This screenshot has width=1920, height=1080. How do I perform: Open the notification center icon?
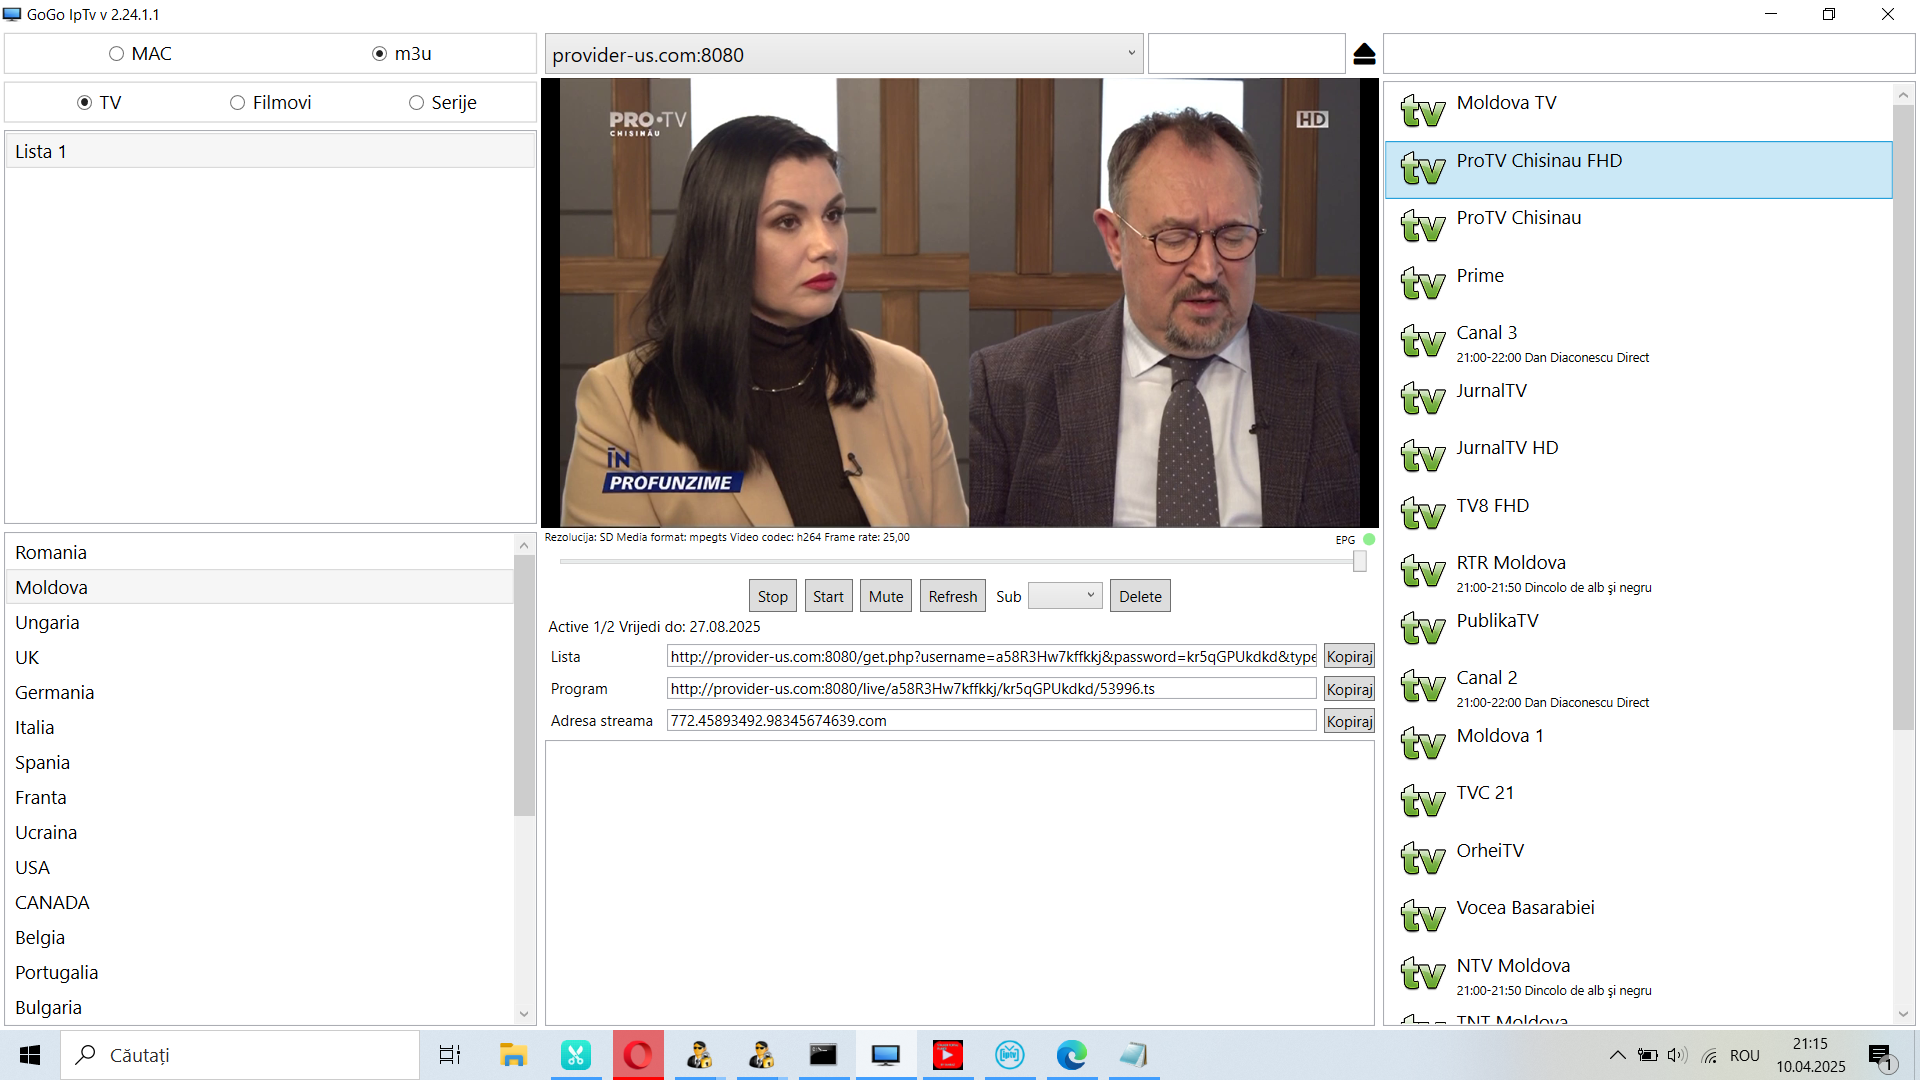[1881, 1056]
